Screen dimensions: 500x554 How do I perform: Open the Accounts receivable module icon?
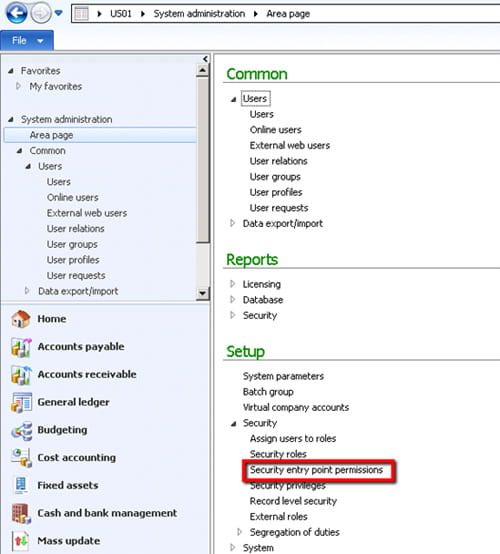(x=21, y=375)
